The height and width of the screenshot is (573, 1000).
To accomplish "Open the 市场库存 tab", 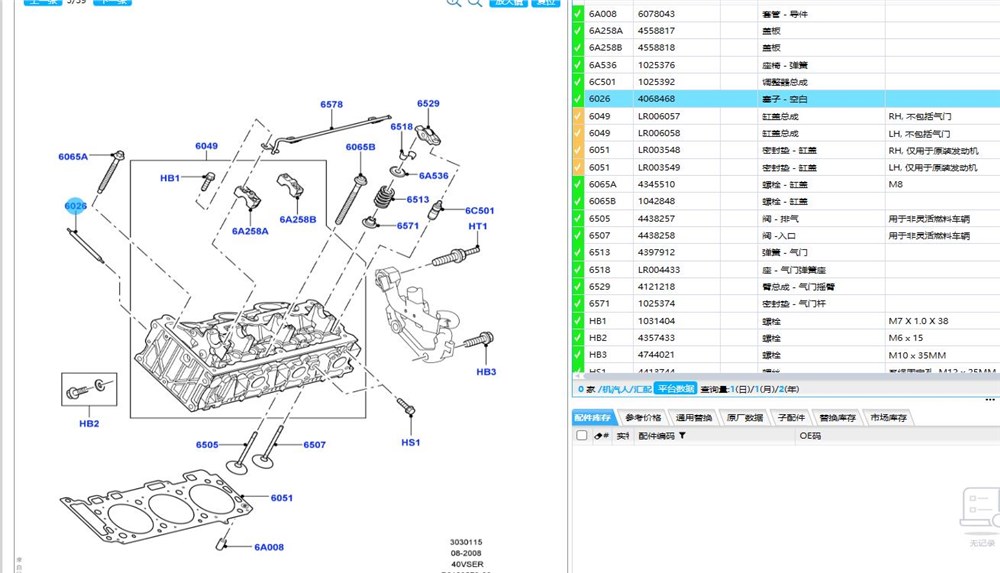I will click(888, 417).
